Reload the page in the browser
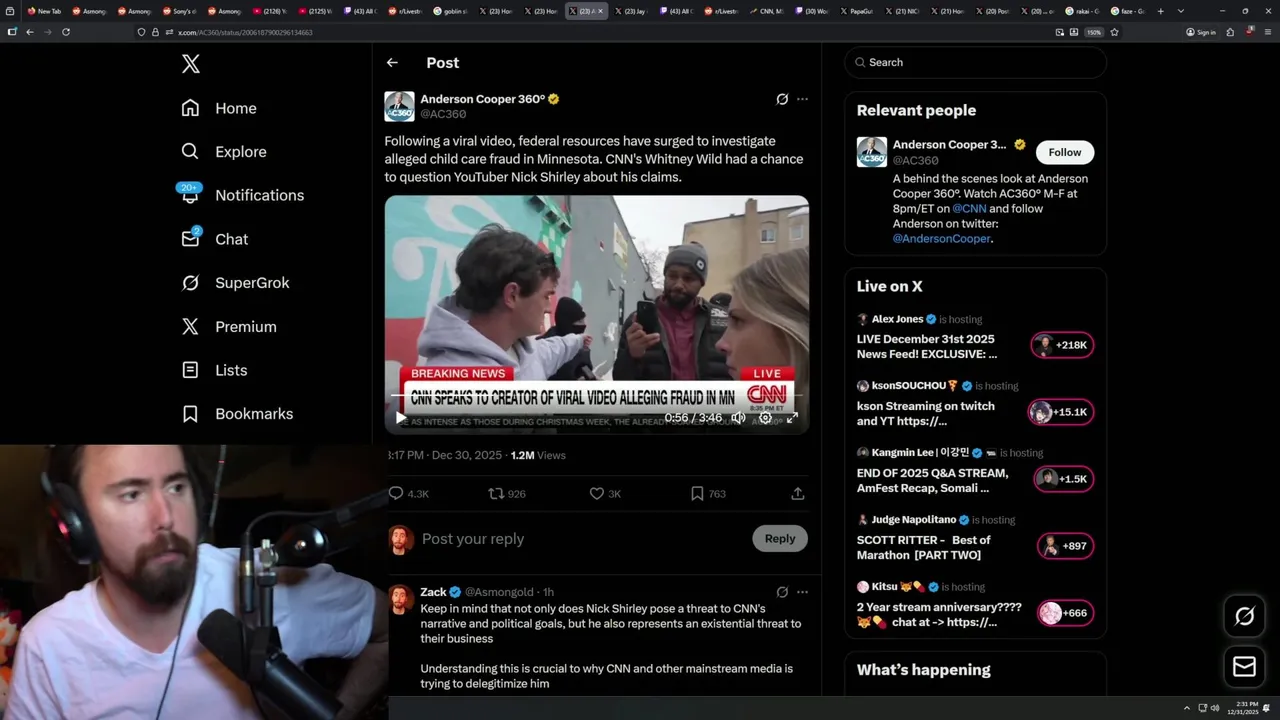 pyautogui.click(x=66, y=32)
